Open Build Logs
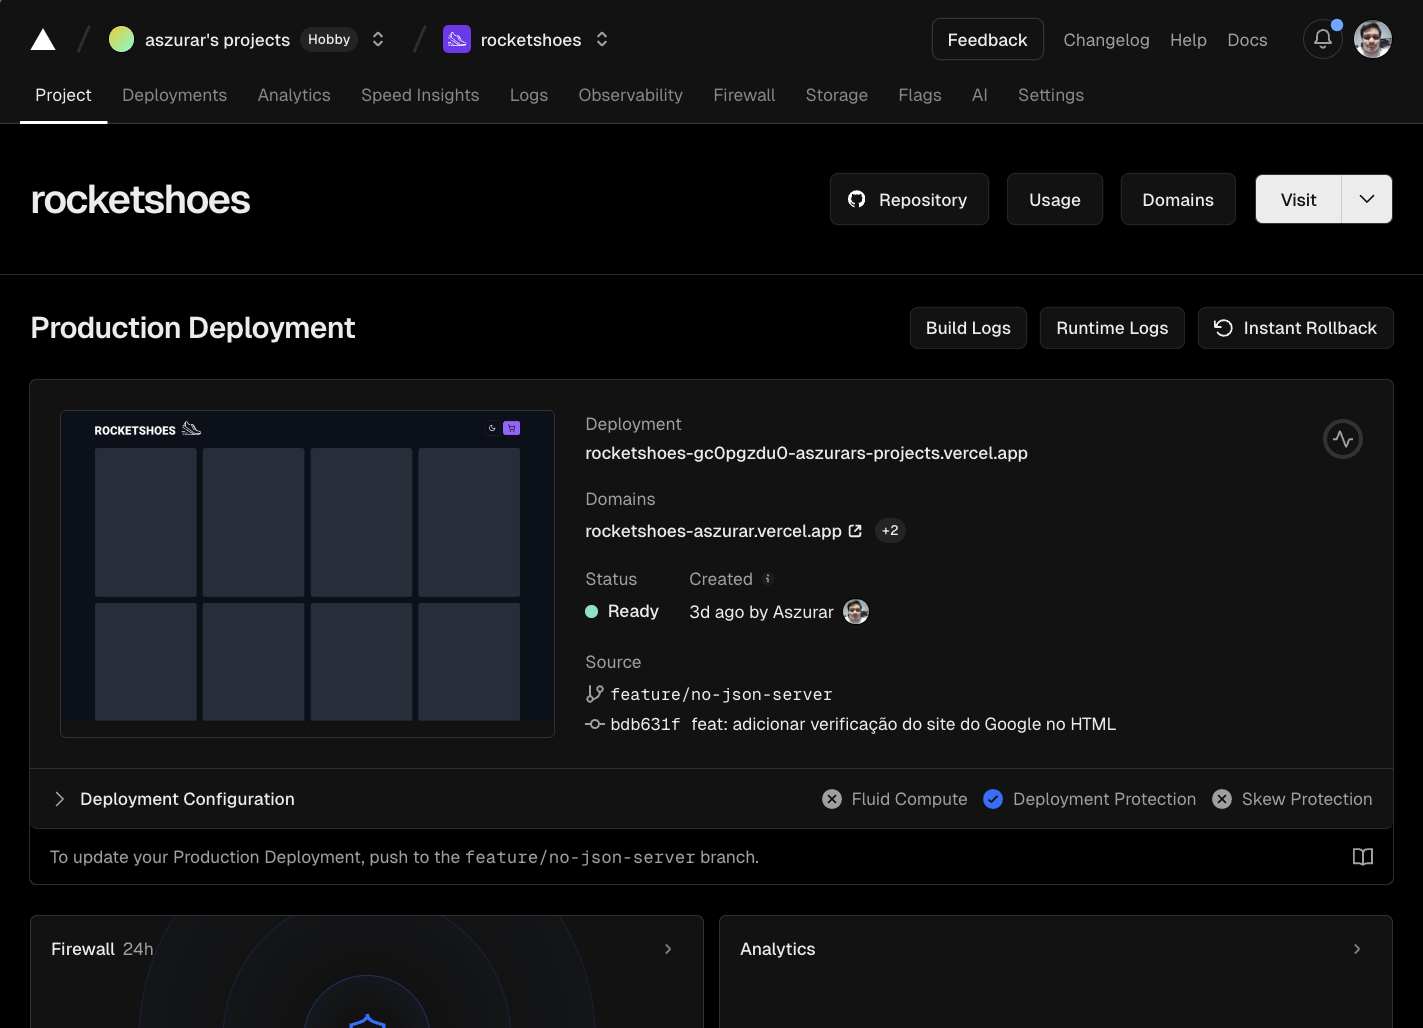 click(968, 328)
